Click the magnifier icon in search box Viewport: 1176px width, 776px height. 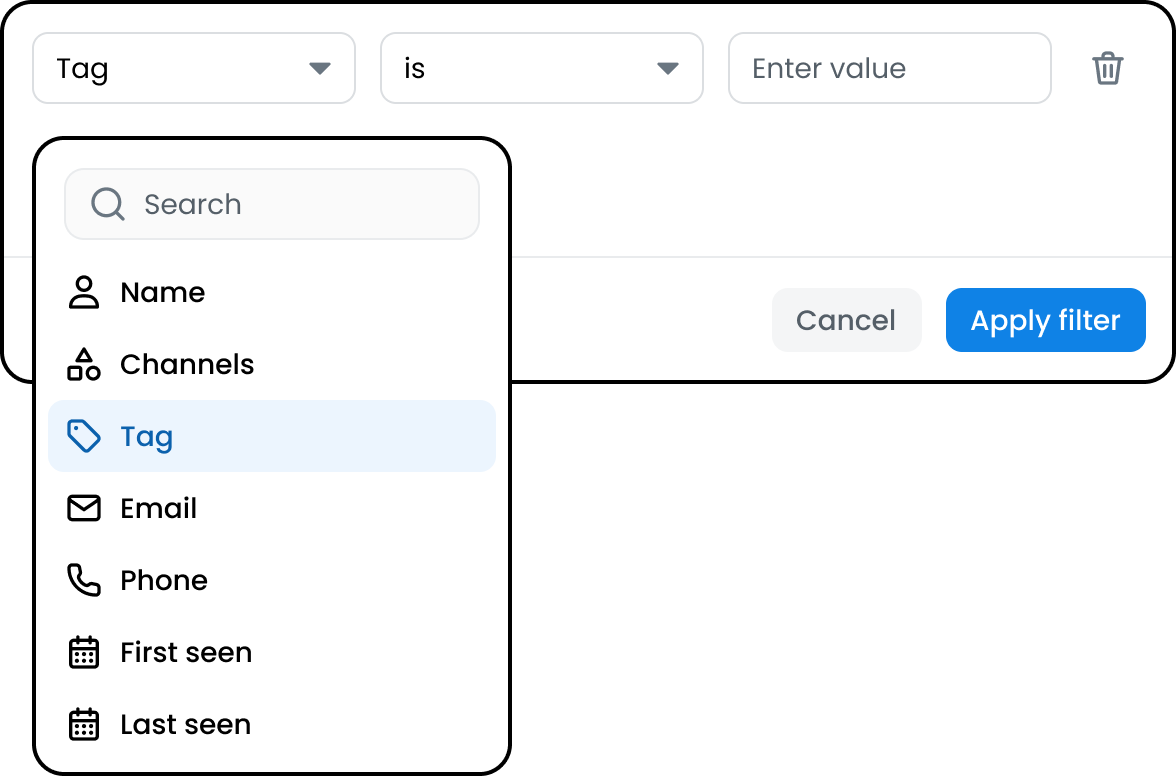(107, 204)
